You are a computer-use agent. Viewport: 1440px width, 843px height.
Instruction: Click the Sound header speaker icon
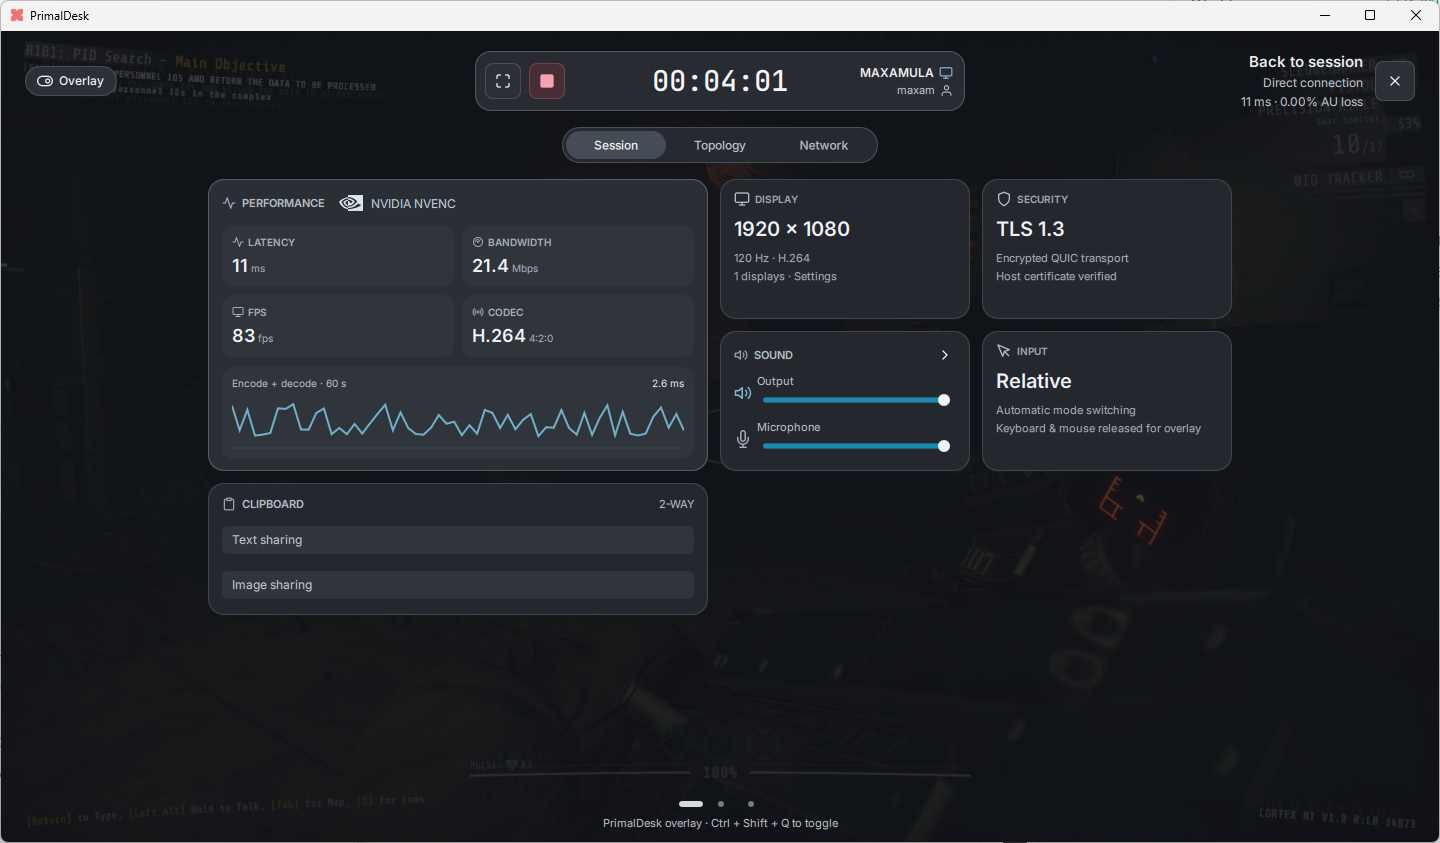[x=741, y=355]
